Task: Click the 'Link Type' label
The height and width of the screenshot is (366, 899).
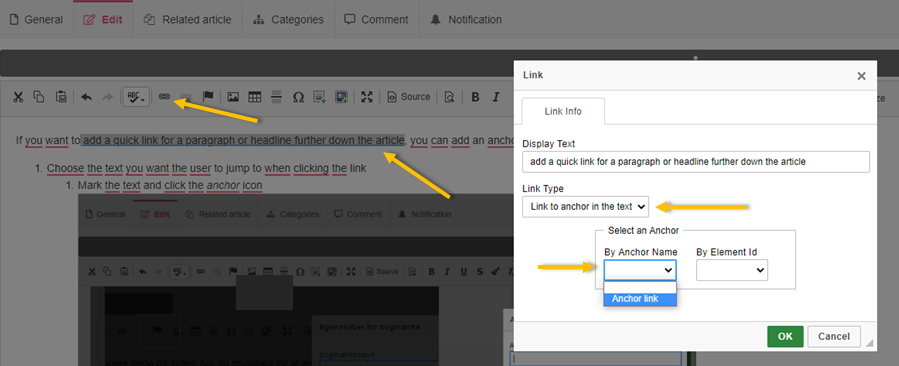Action: click(543, 189)
